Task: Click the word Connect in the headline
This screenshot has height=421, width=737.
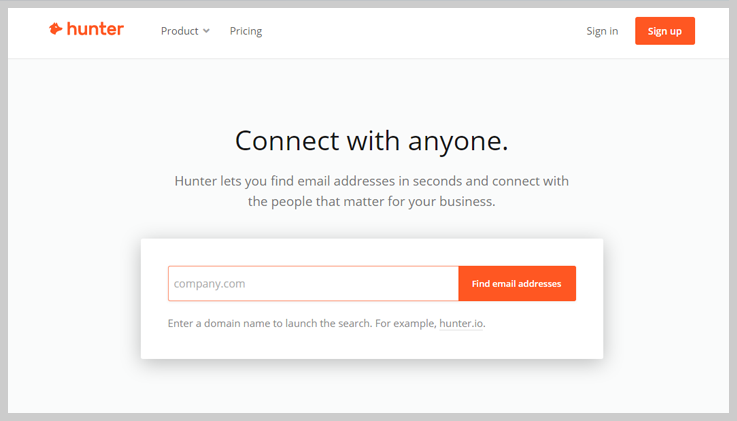Action: click(x=287, y=140)
